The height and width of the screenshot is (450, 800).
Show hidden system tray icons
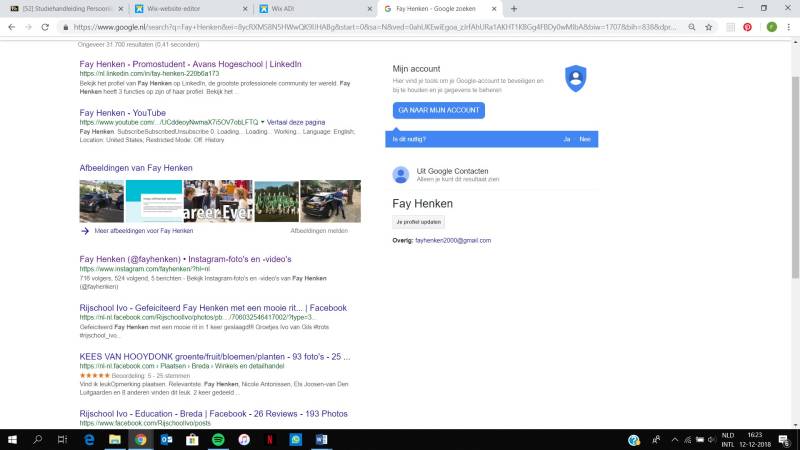click(x=674, y=440)
